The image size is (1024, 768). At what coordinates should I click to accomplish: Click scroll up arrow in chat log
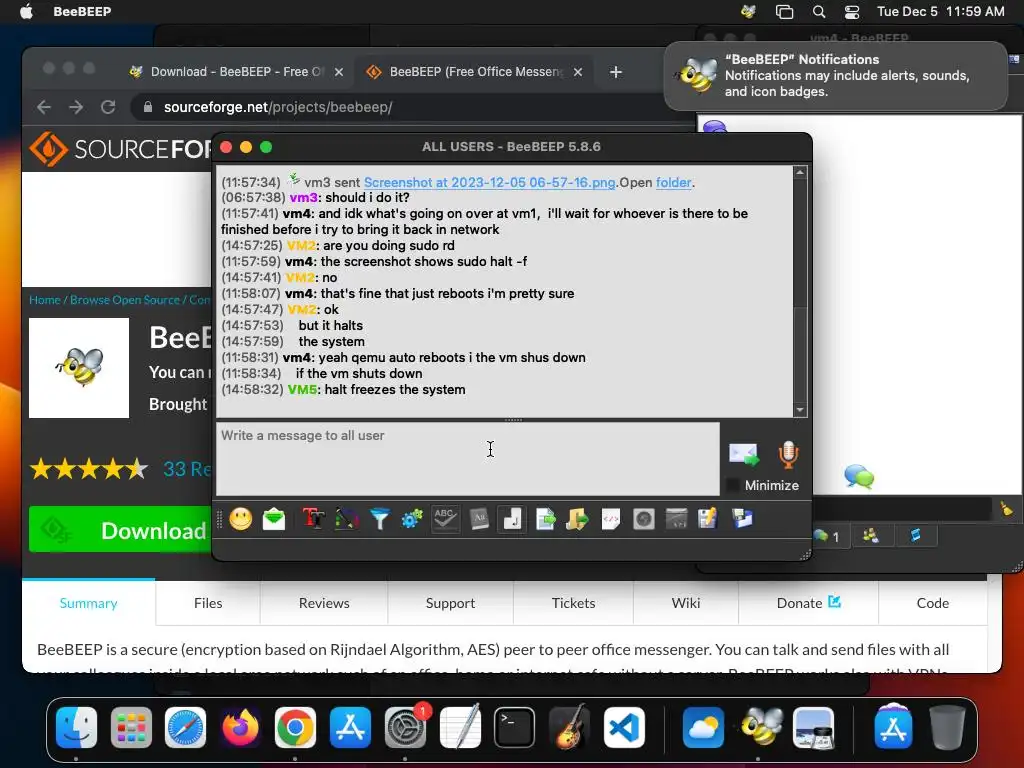click(x=800, y=172)
